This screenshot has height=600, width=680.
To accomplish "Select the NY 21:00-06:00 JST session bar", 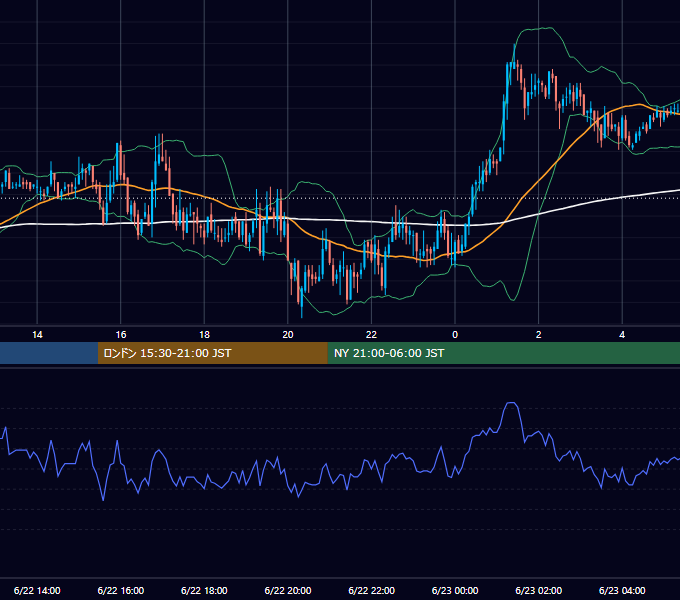I will (503, 353).
